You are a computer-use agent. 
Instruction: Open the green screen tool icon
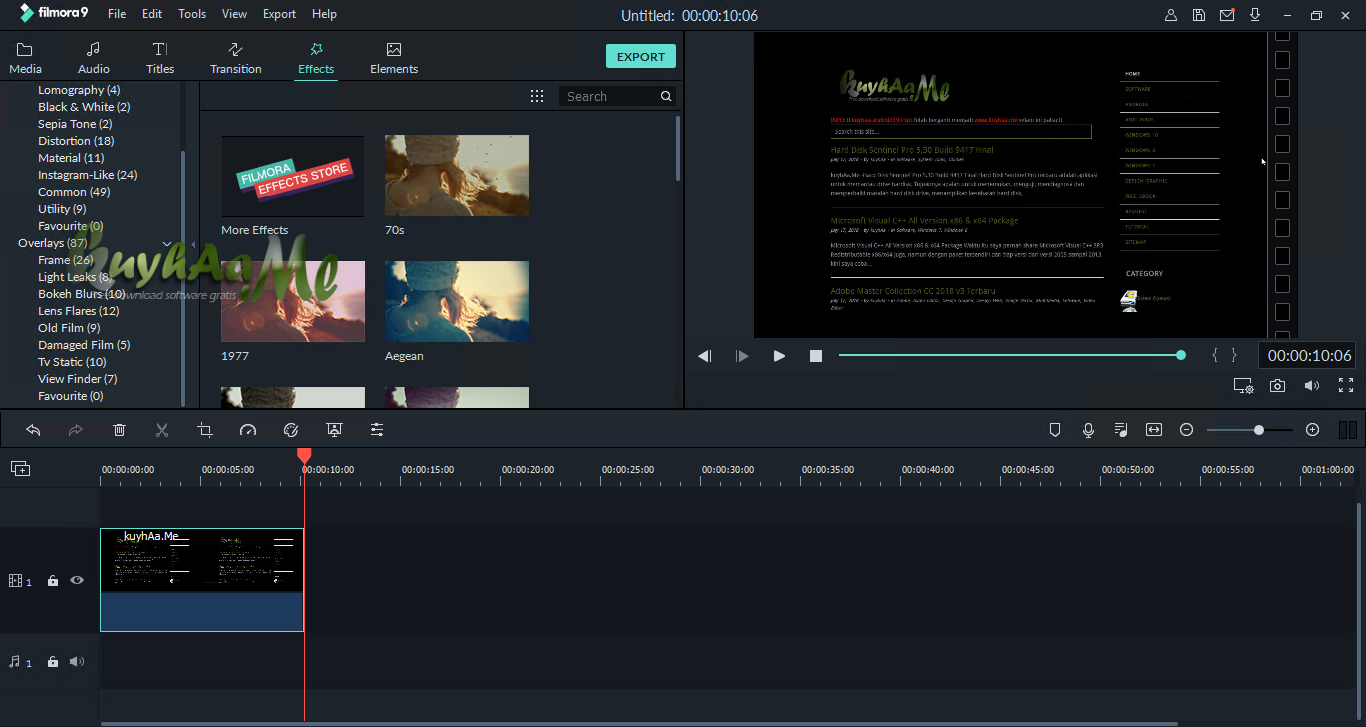[x=334, y=430]
